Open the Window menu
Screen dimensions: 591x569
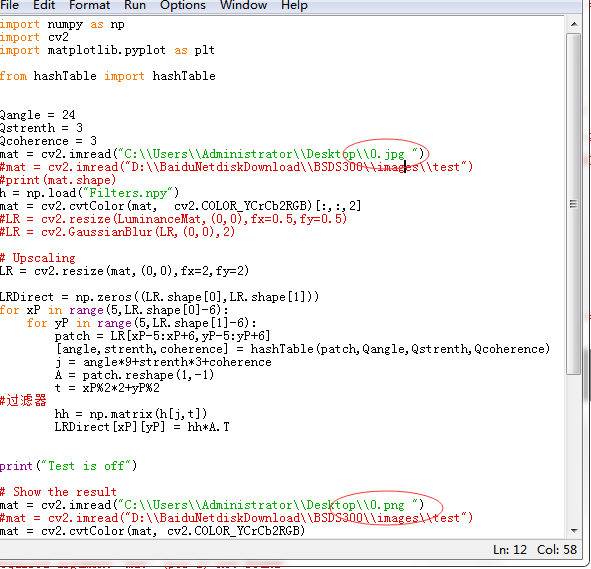(x=243, y=5)
